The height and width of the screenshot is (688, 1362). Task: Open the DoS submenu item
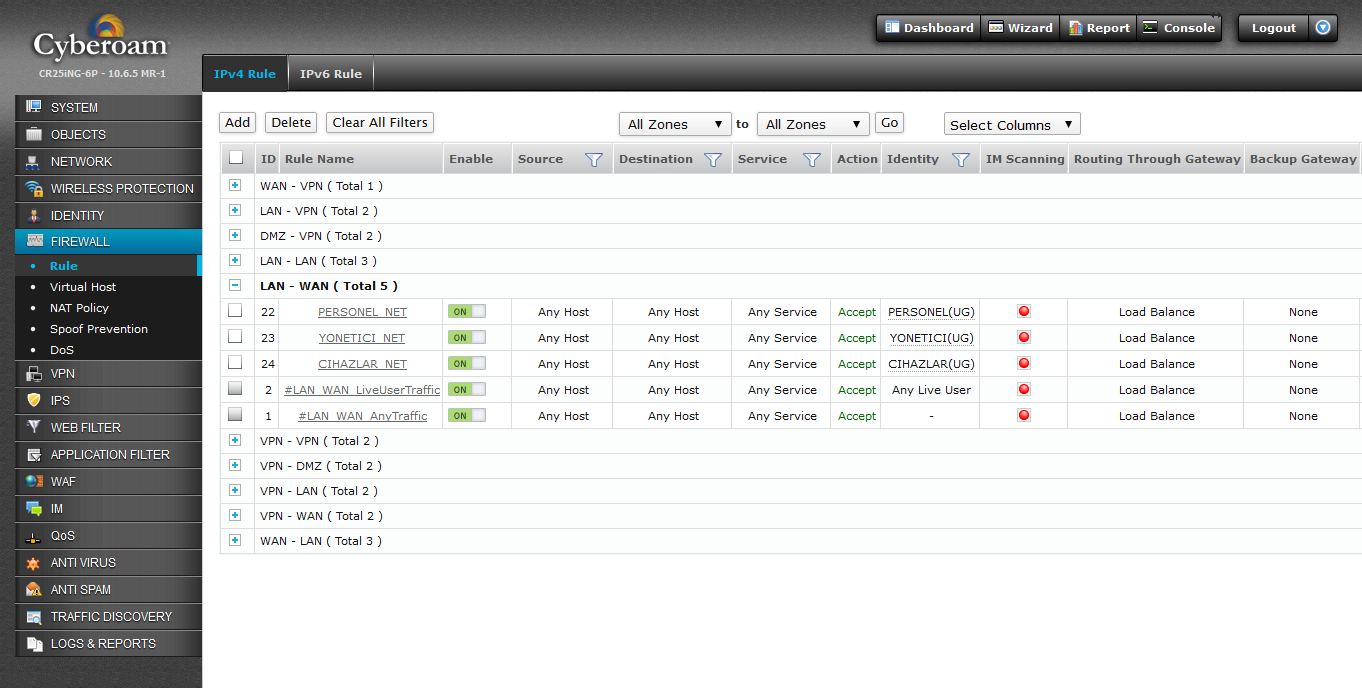click(x=62, y=350)
